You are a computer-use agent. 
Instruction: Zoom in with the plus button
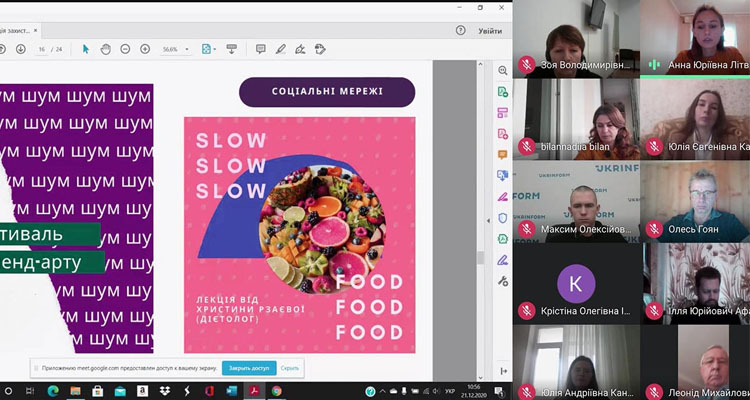click(x=145, y=49)
